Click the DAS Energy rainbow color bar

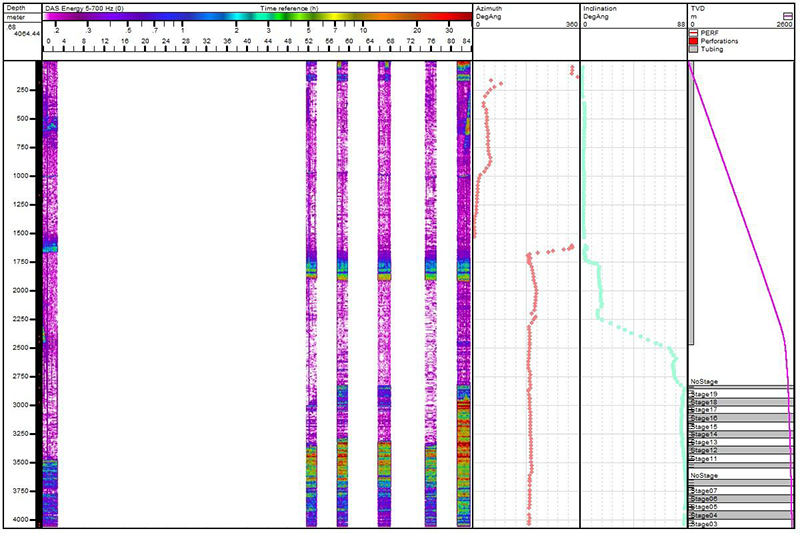(x=258, y=17)
